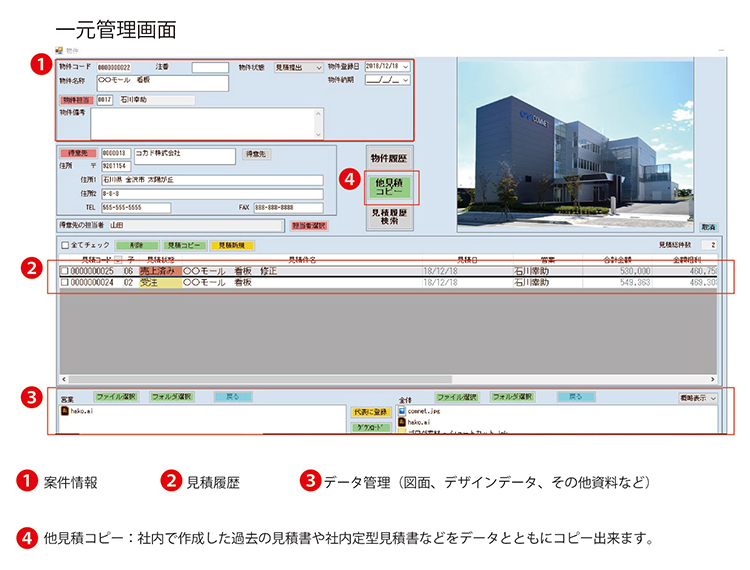750x570 pixels.
Task: Click the FAX field 888-888-8888
Action: tap(288, 208)
